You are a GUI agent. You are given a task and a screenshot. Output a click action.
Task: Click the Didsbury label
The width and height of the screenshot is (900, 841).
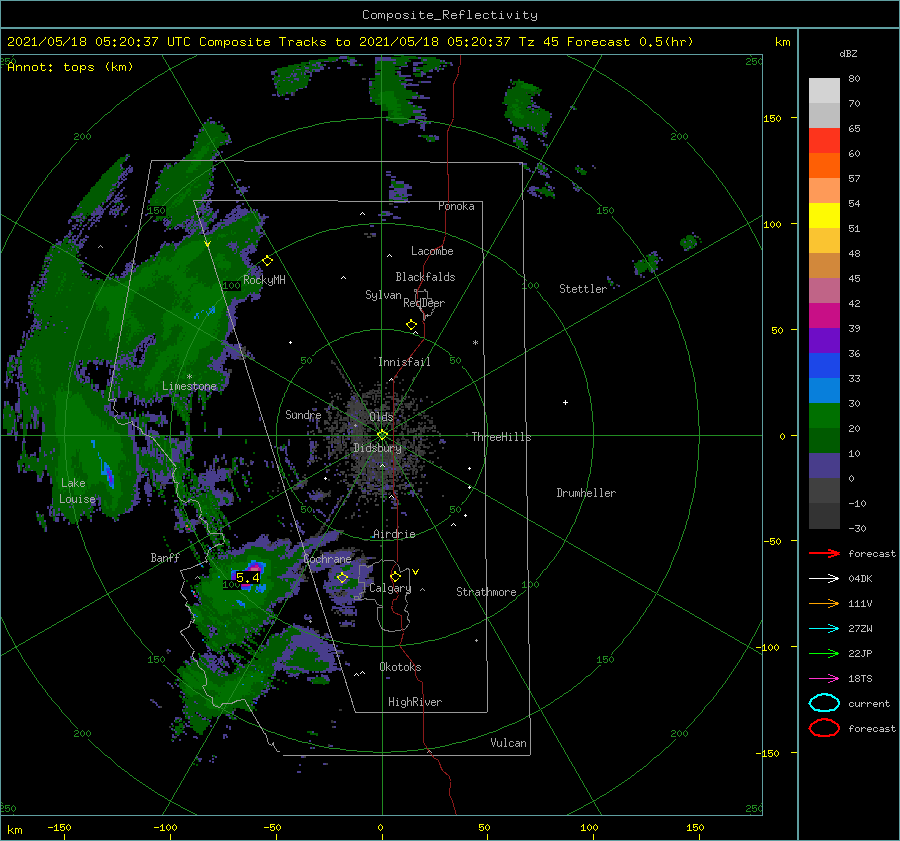[x=377, y=448]
